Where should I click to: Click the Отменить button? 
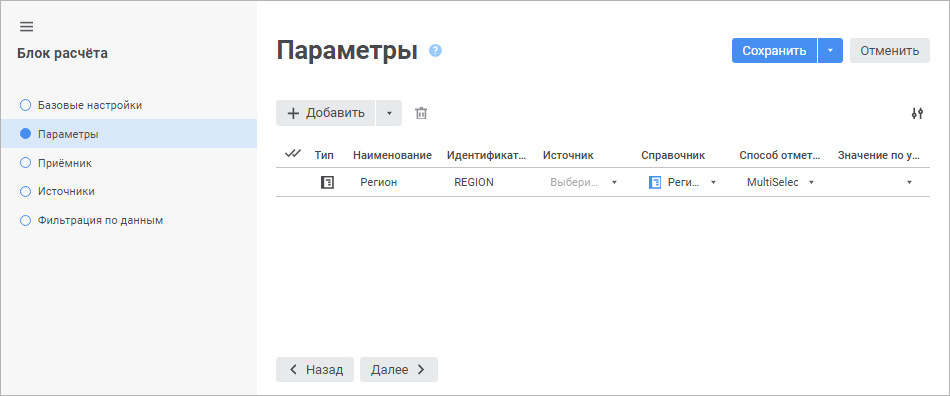[x=889, y=51]
